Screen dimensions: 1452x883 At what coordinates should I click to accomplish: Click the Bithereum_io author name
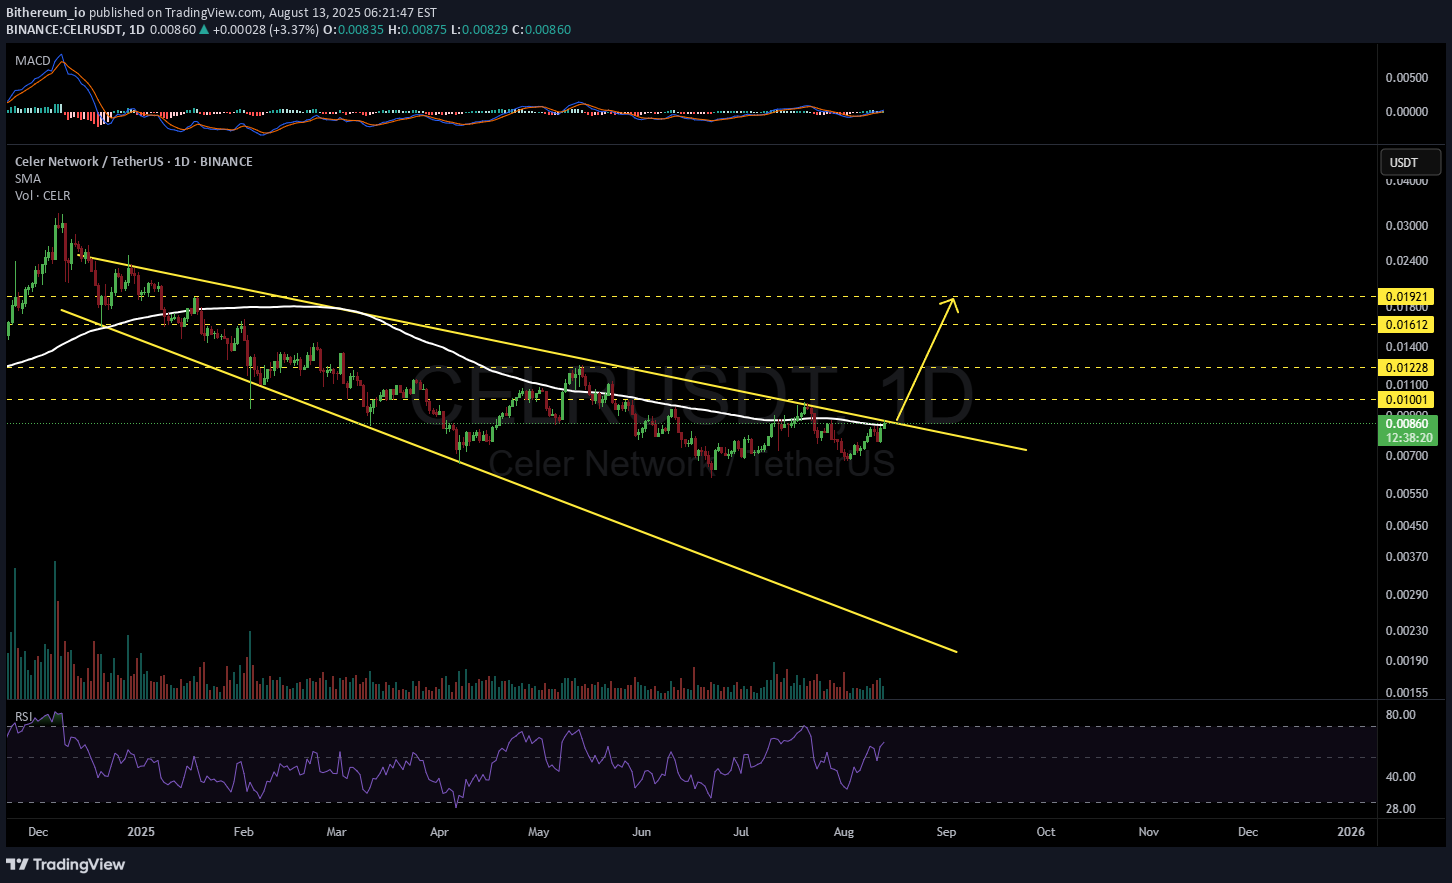tap(46, 13)
